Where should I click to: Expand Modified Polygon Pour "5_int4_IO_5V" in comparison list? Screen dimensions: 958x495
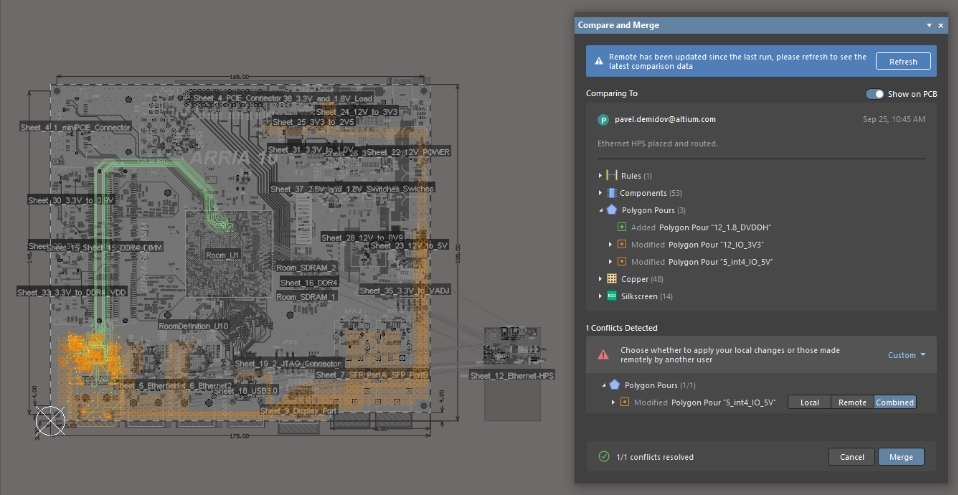(610, 262)
